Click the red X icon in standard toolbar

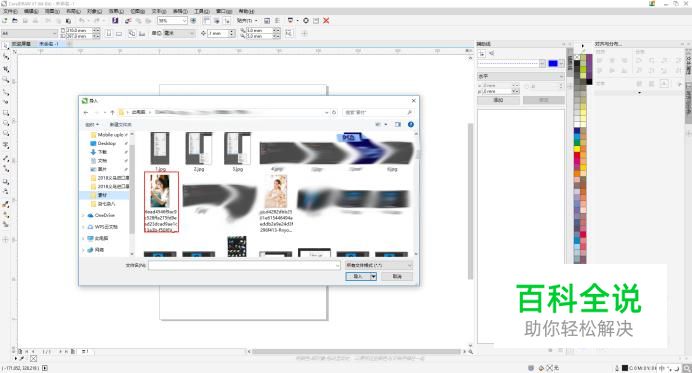[x=326, y=20]
